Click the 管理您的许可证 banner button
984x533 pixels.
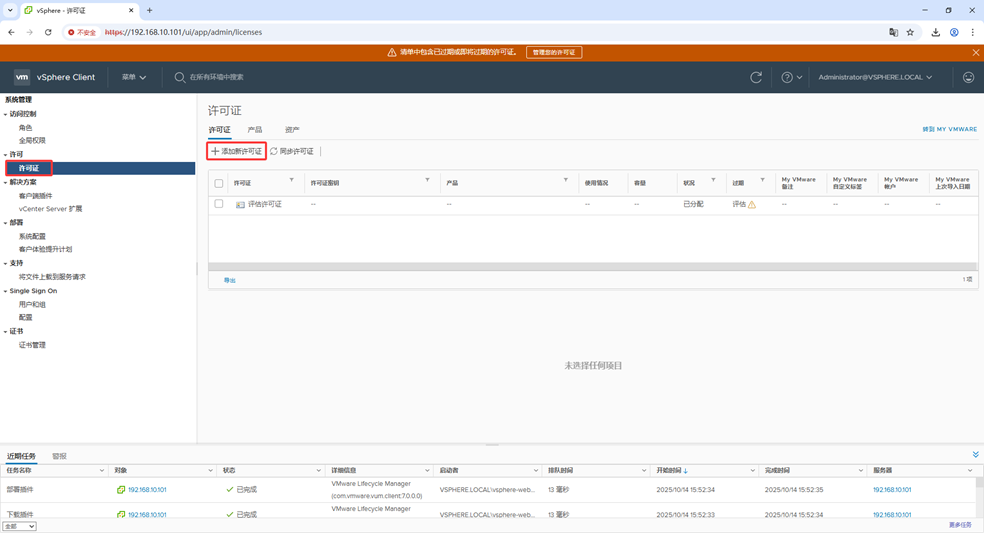[553, 52]
